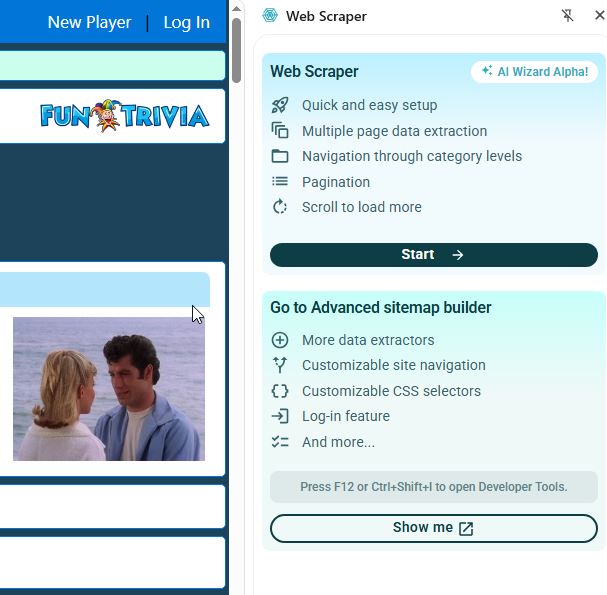Screen dimensions: 607x595
Task: Click Show me for Developer Tools
Action: click(x=434, y=528)
